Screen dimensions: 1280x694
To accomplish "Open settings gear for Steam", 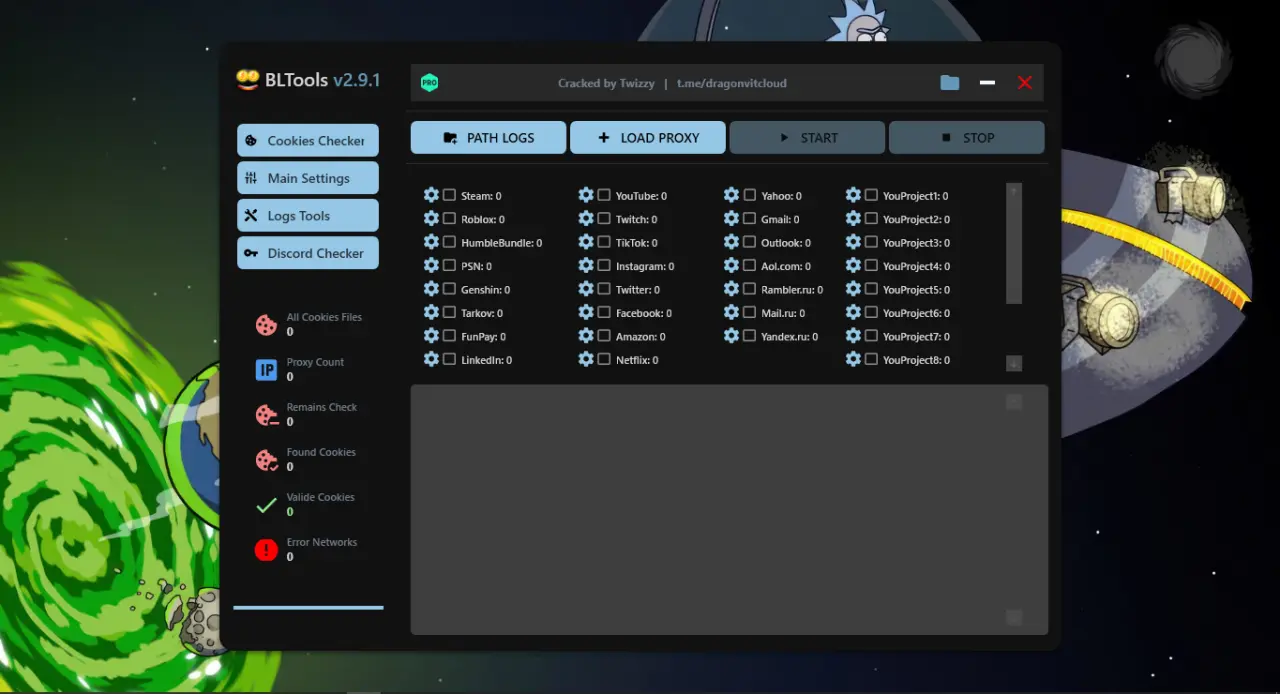I will click(x=431, y=195).
